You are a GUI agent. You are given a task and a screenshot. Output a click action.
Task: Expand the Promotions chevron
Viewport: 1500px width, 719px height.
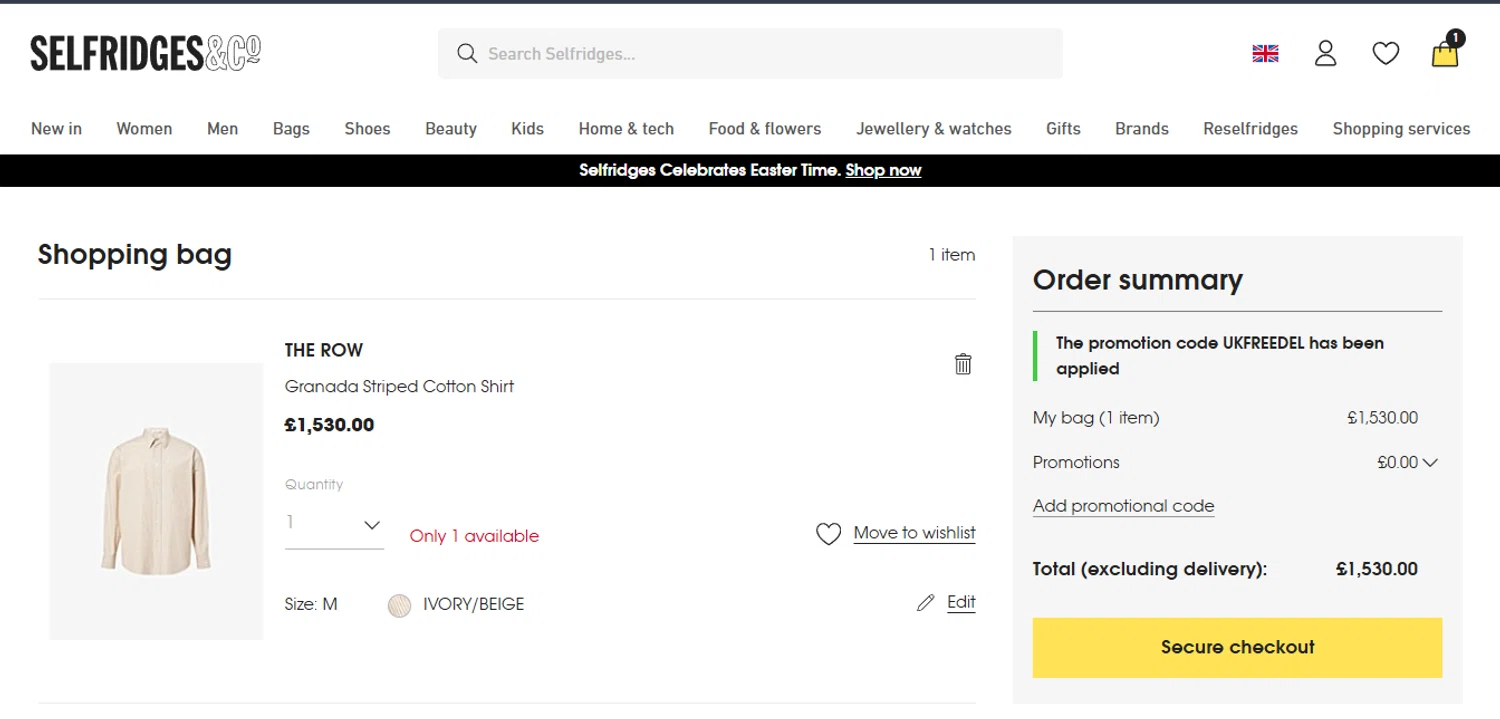tap(1430, 462)
